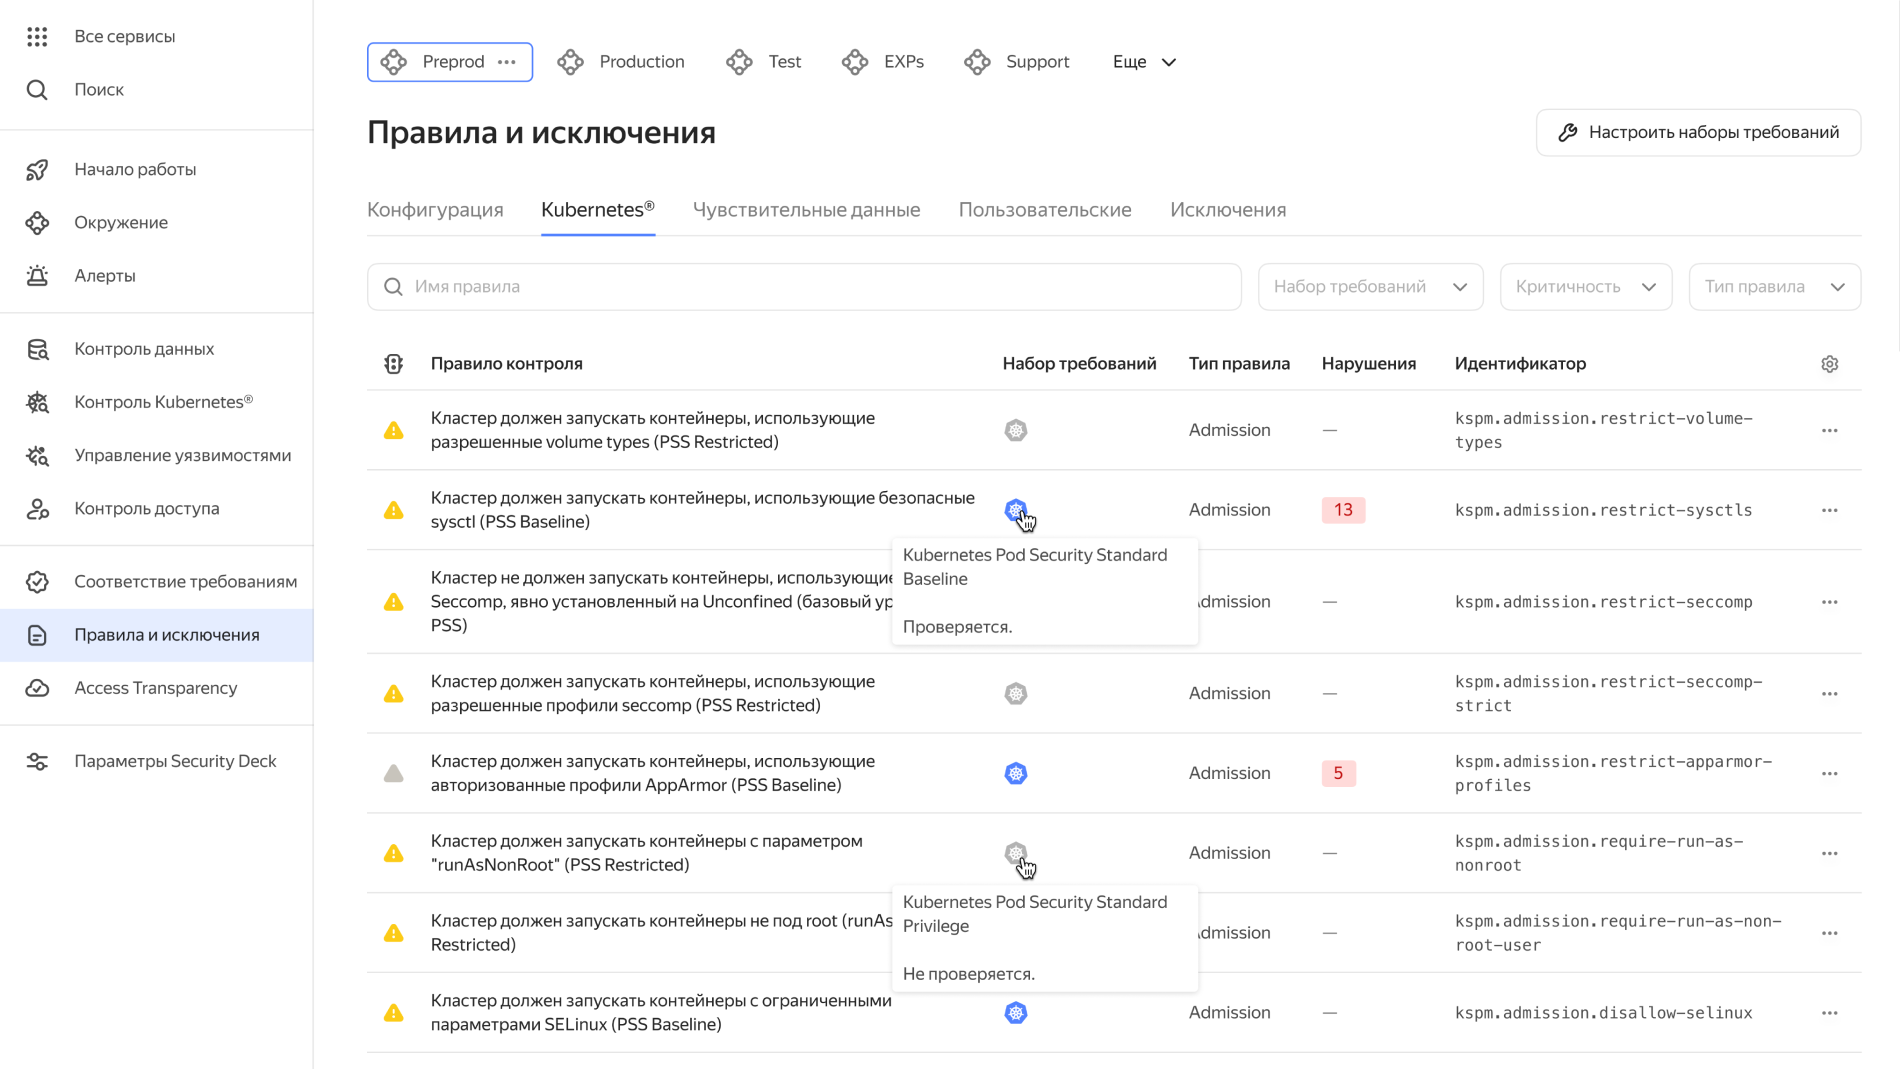Viewport: 1900px width, 1069px height.
Task: Expand the Критичность filter
Action: point(1585,286)
